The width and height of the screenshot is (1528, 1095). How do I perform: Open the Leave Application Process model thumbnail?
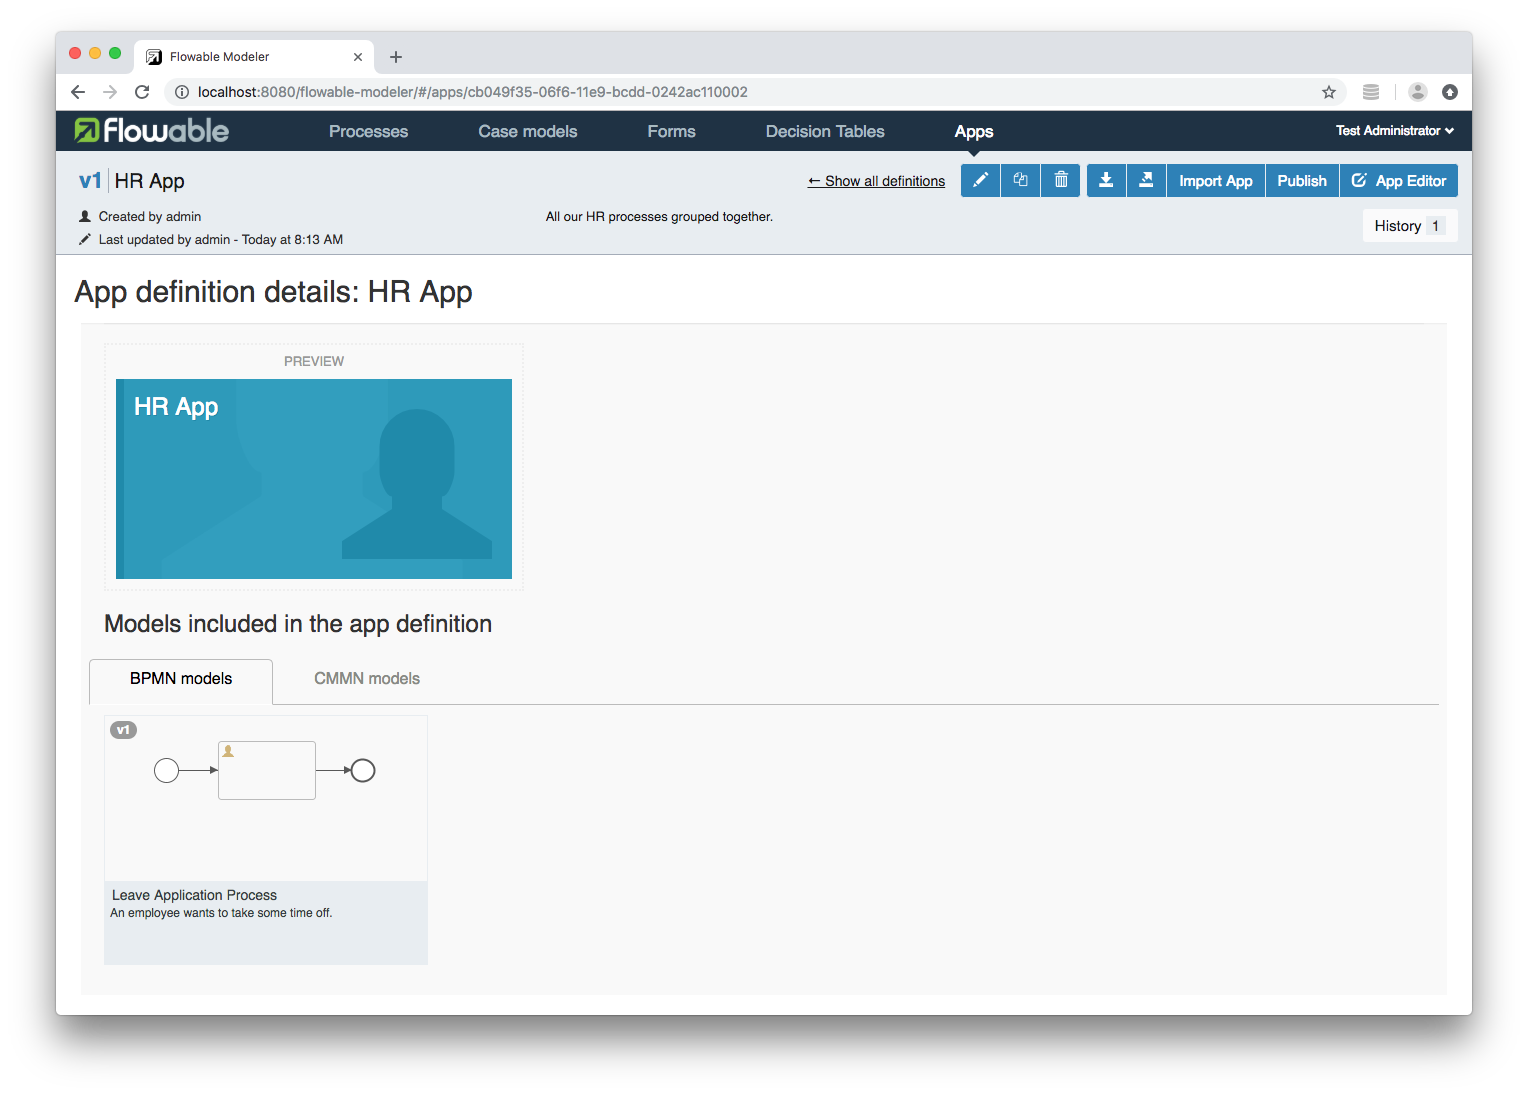pyautogui.click(x=266, y=798)
